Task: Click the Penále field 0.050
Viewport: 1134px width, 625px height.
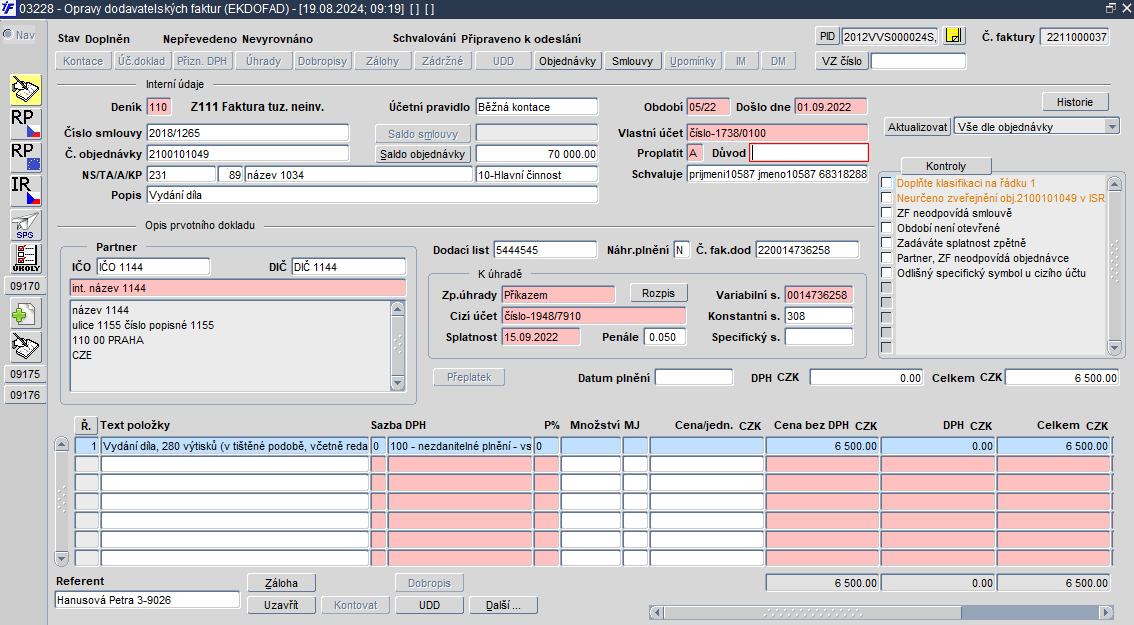Action: (665, 337)
